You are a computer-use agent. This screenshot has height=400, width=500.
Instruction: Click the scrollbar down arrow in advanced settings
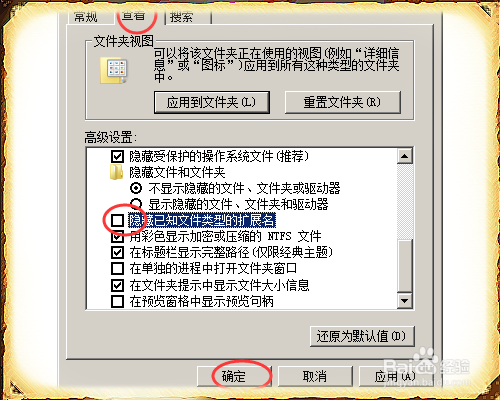coord(405,301)
